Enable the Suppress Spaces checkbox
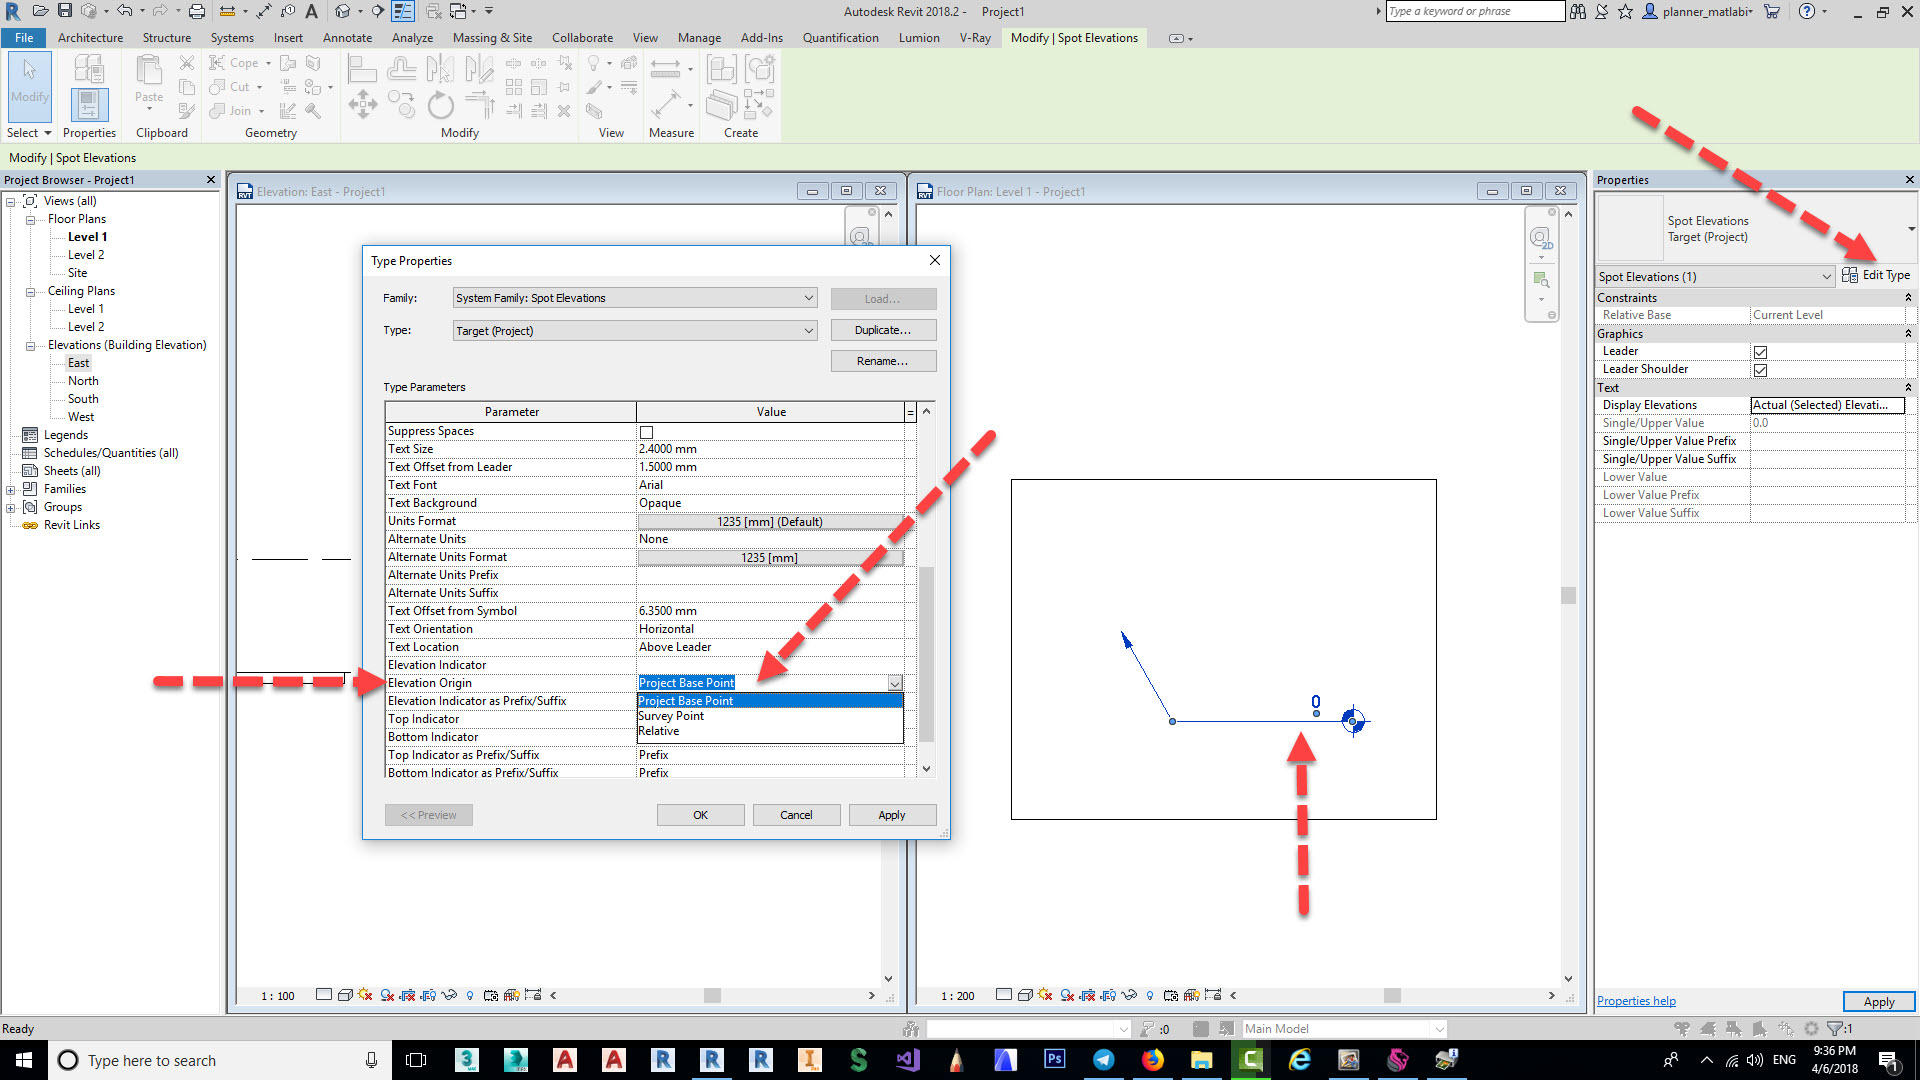This screenshot has width=1920, height=1080. [647, 432]
